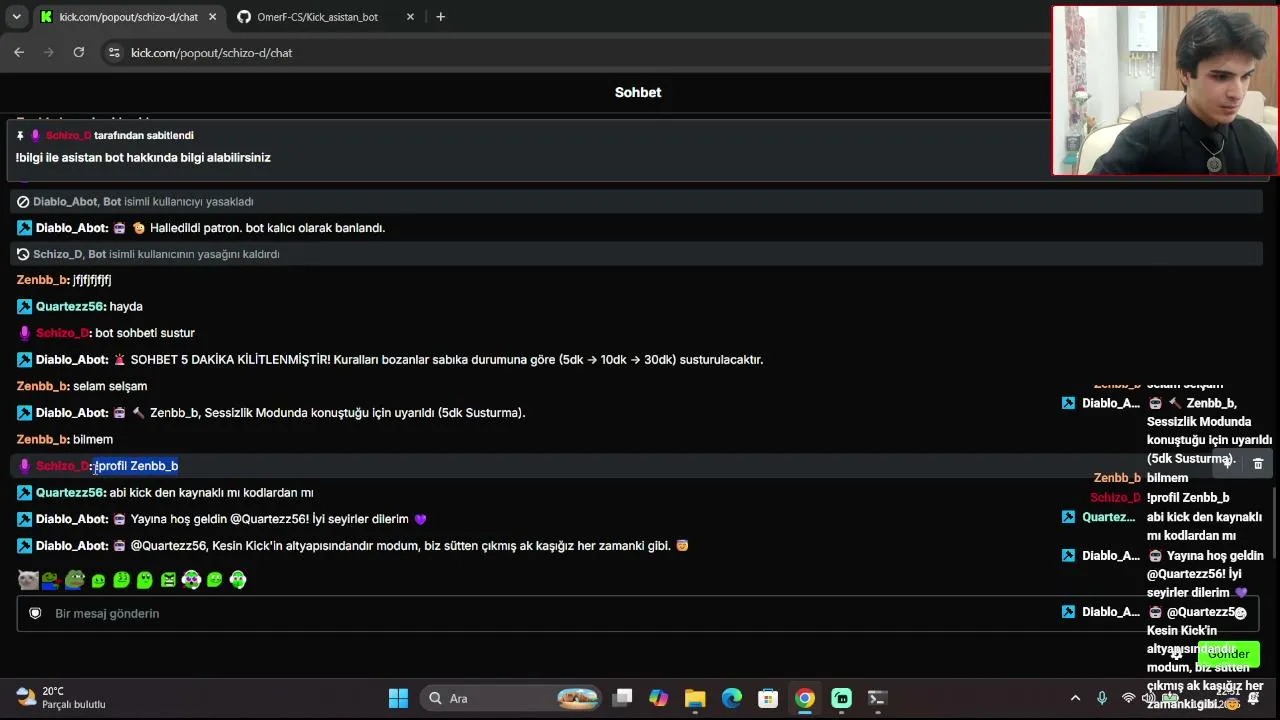Image resolution: width=1280 pixels, height=720 pixels.
Task: Select the "bot sohbeti sustur" message text
Action: point(145,333)
